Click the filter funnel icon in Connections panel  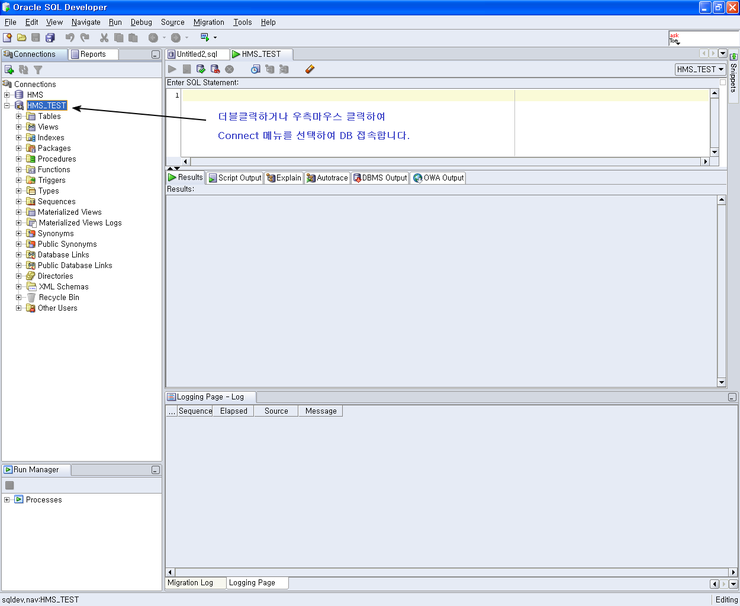click(x=38, y=70)
